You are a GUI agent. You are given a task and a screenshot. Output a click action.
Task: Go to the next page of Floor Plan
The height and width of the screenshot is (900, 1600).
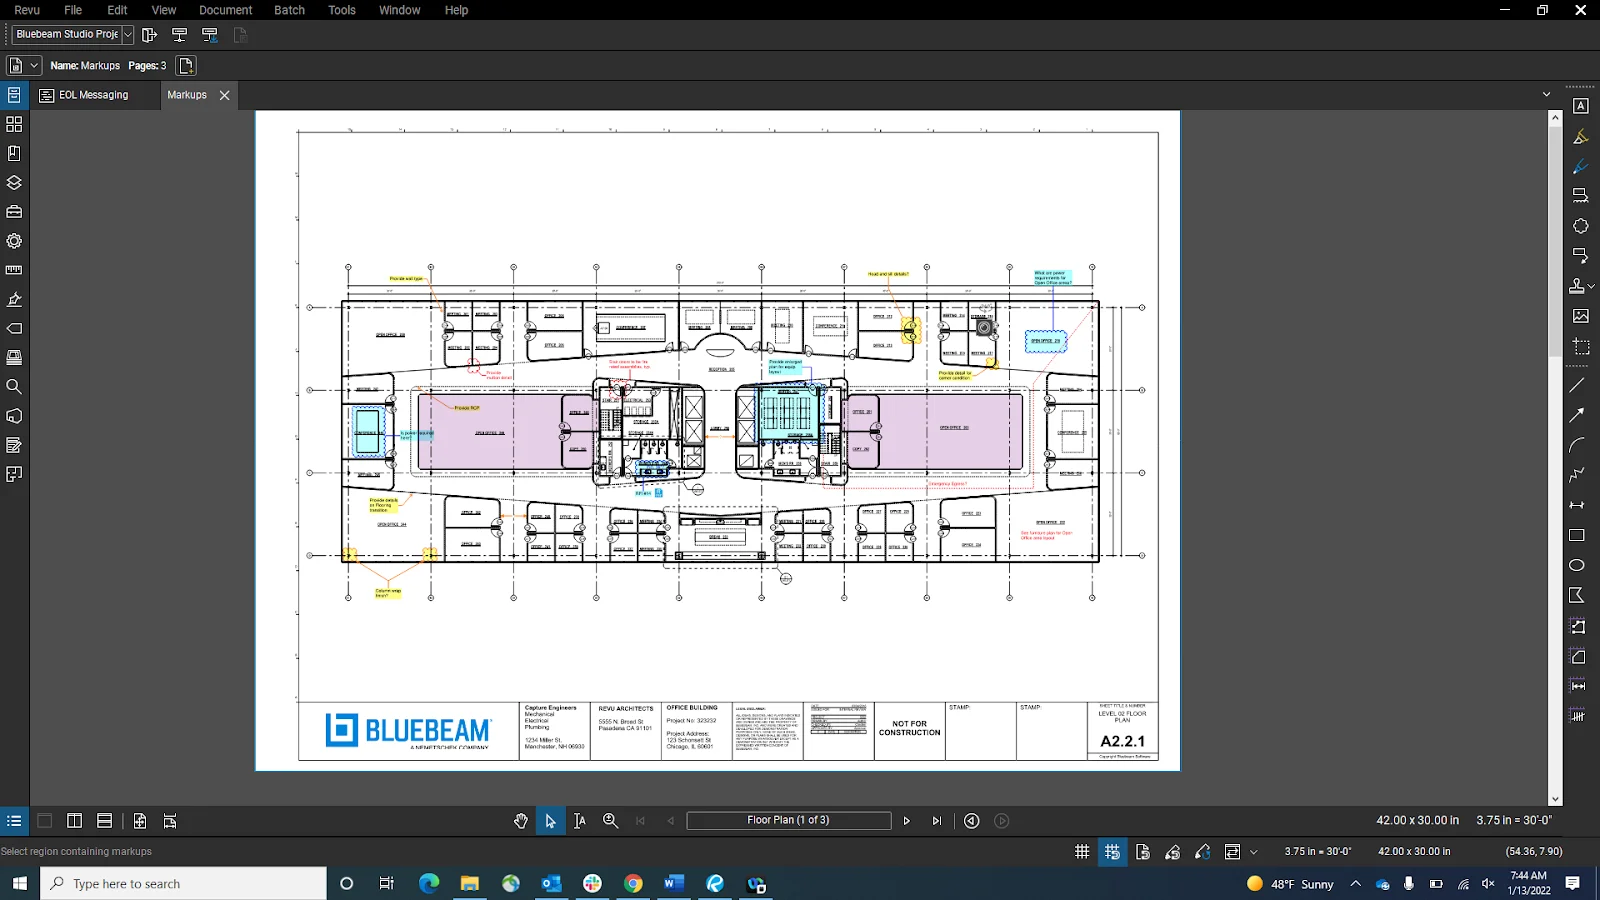point(906,820)
